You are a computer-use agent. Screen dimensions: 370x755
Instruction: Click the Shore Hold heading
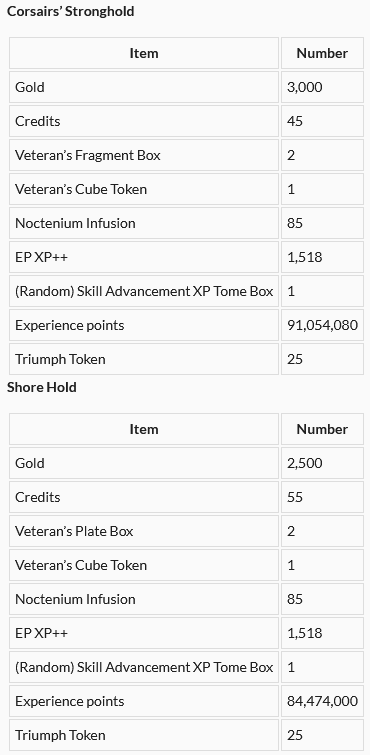click(41, 388)
